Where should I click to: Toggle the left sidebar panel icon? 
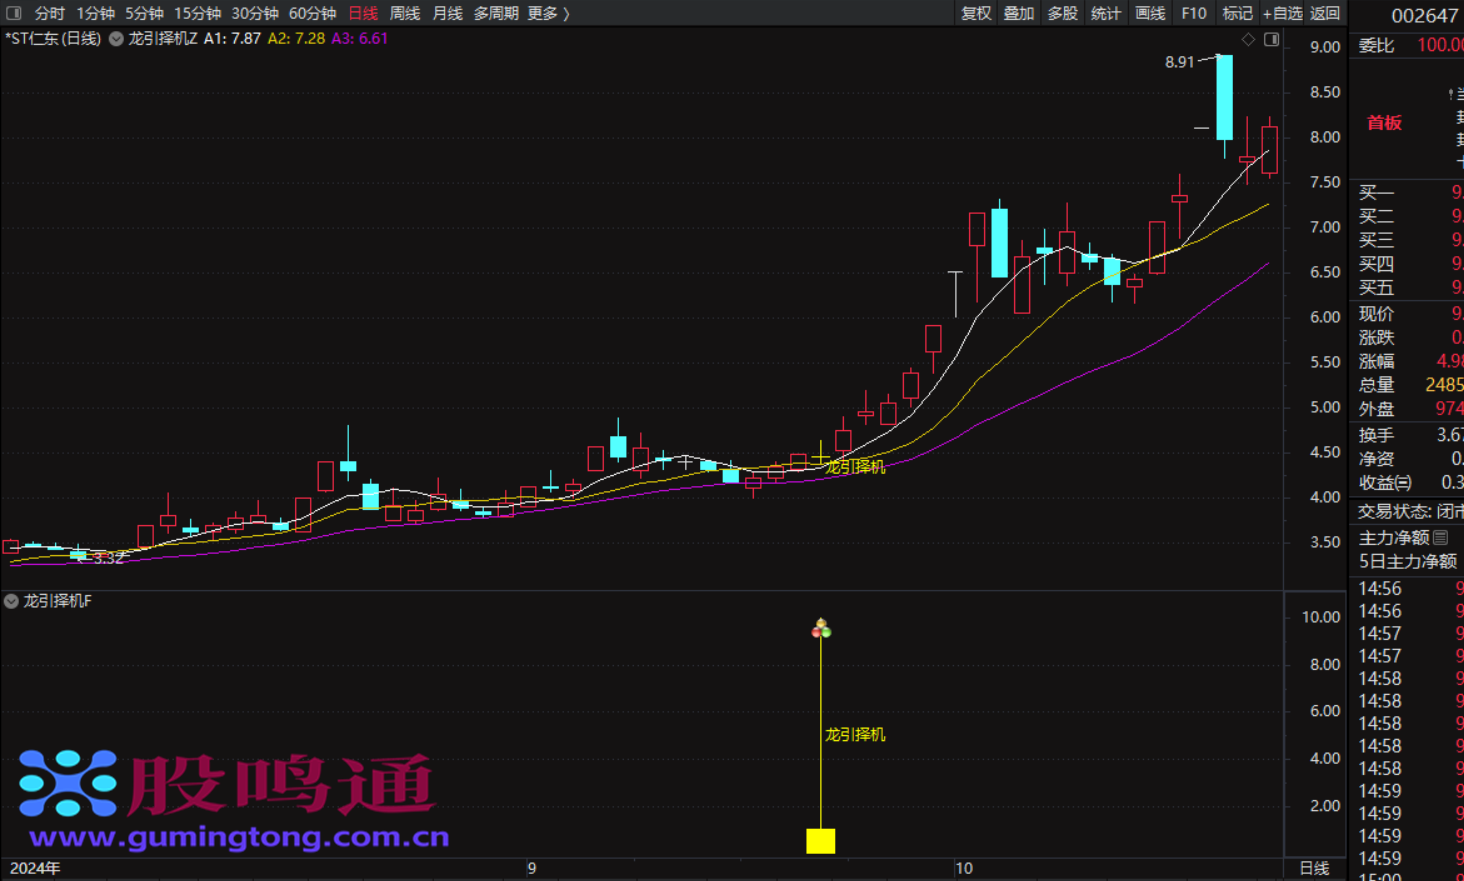[x=14, y=13]
